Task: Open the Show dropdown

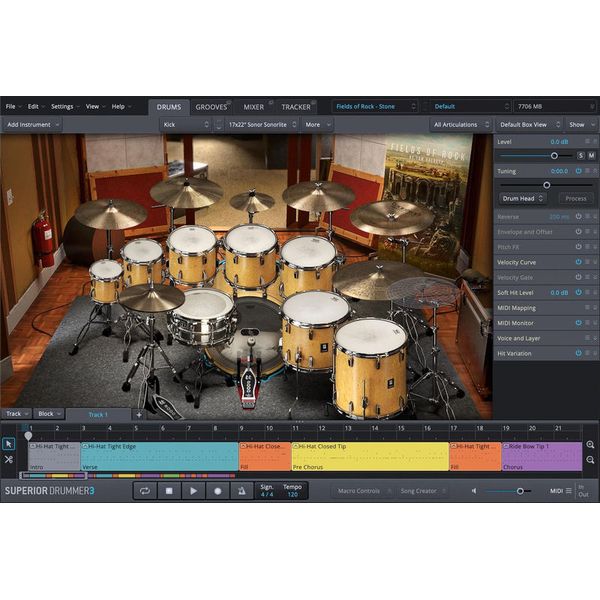Action: pyautogui.click(x=581, y=125)
